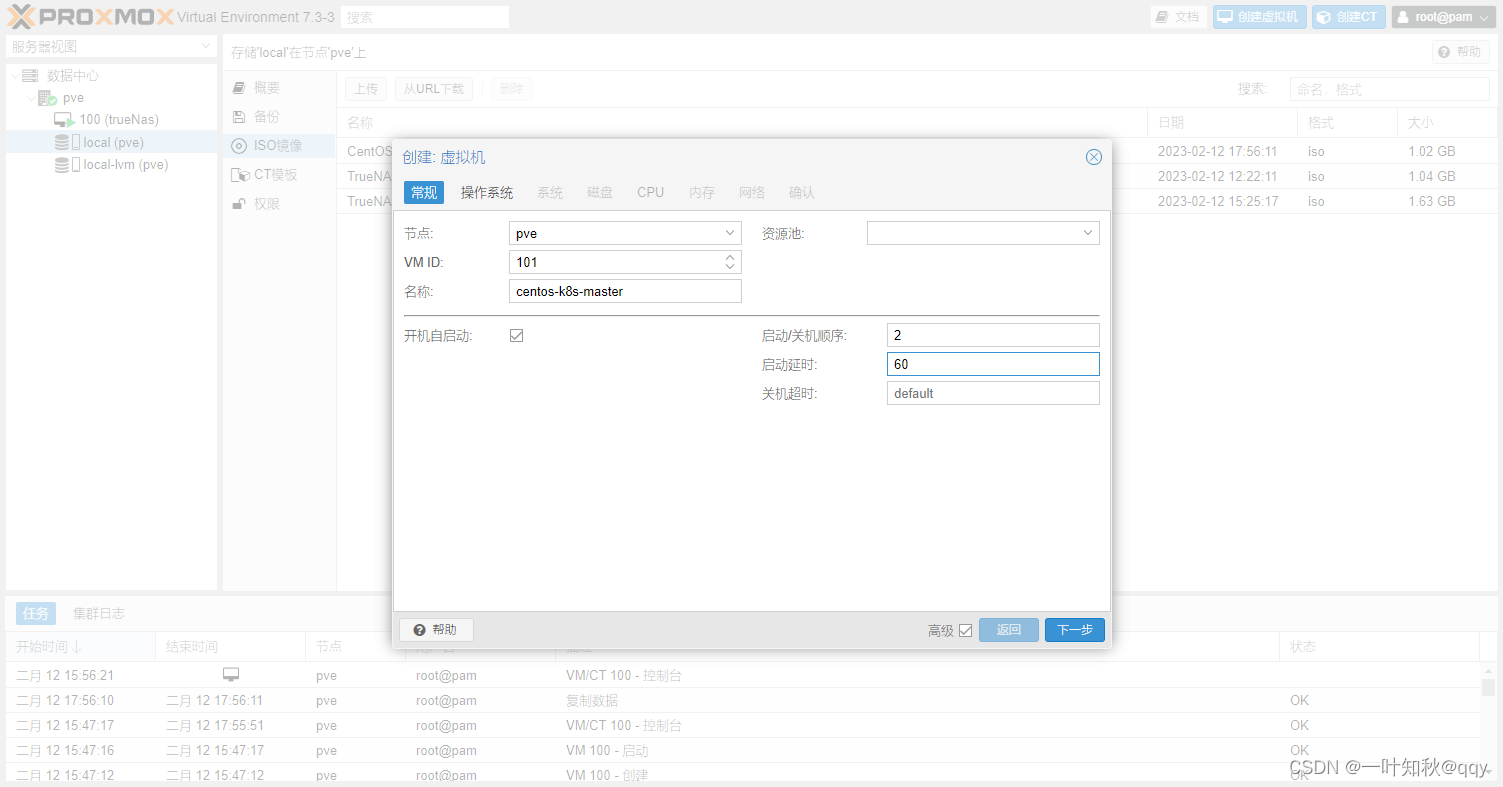Select local-lvm (pve) storage in tree
The width and height of the screenshot is (1503, 787).
tap(125, 165)
